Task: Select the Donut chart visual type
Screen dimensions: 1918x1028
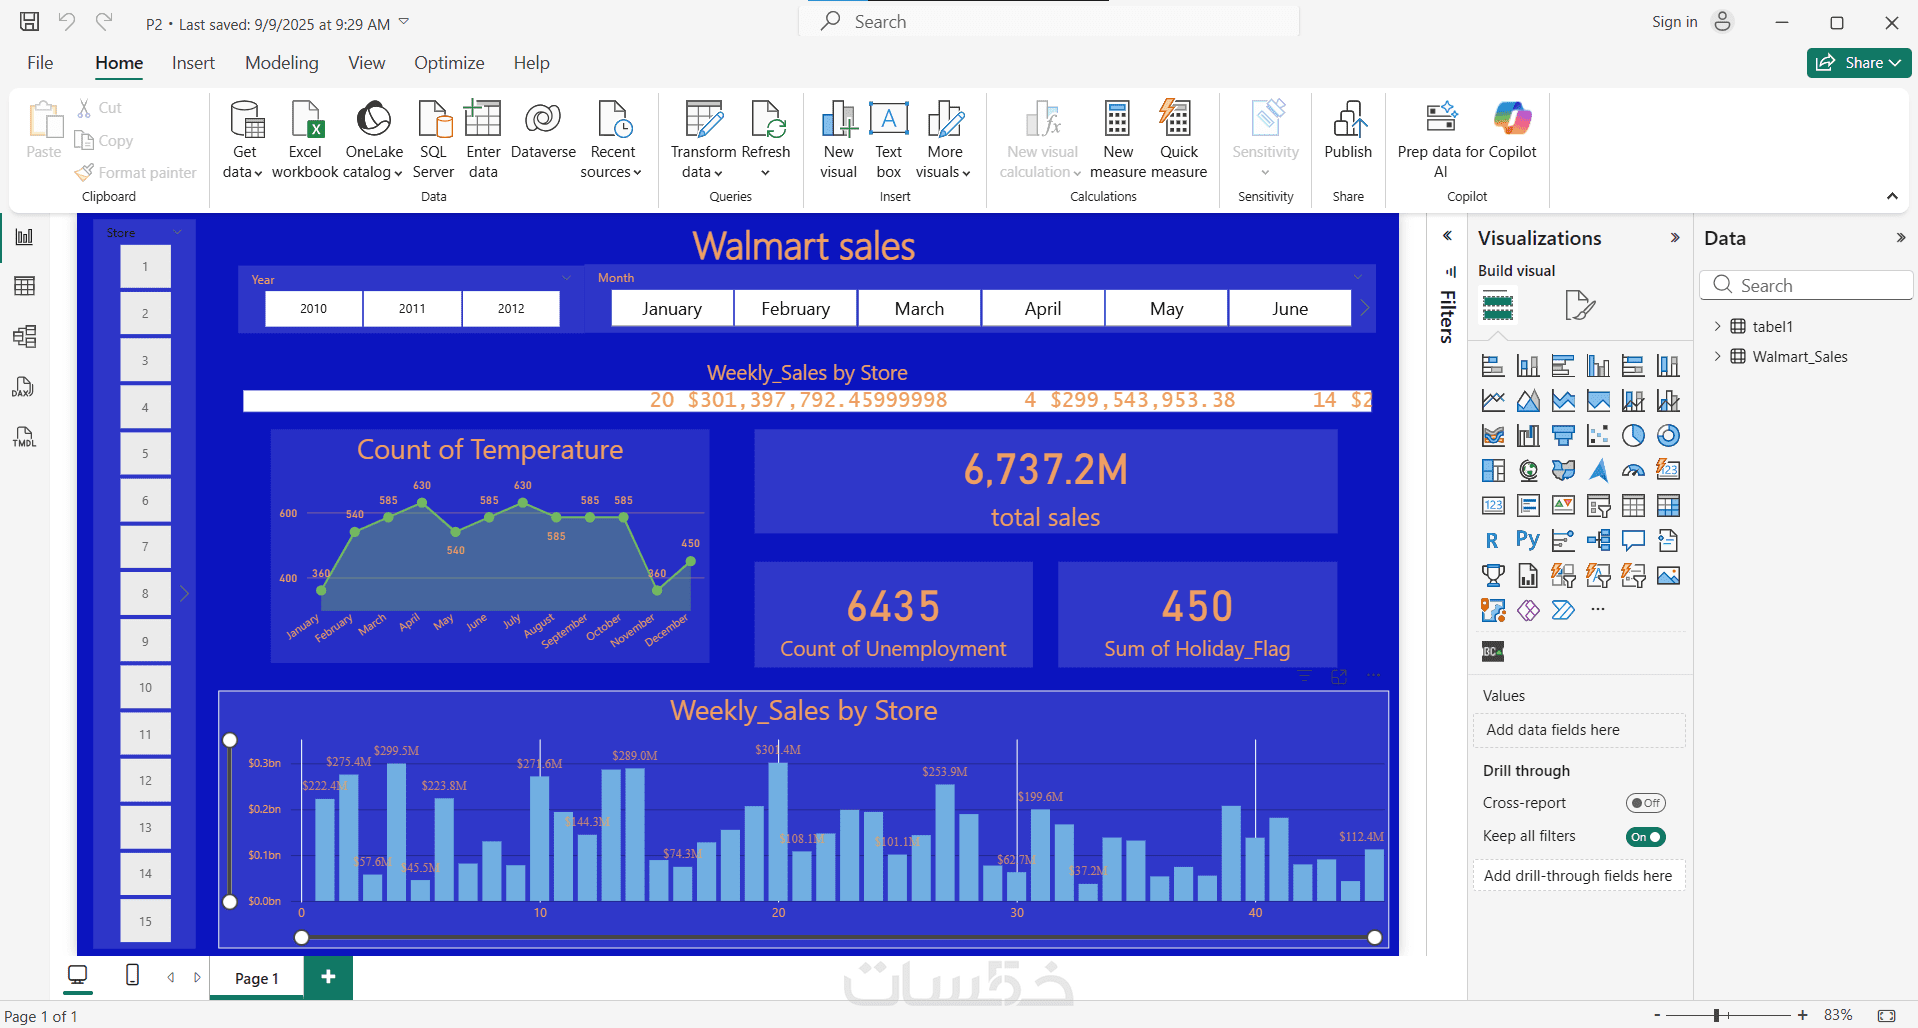Action: [x=1668, y=436]
